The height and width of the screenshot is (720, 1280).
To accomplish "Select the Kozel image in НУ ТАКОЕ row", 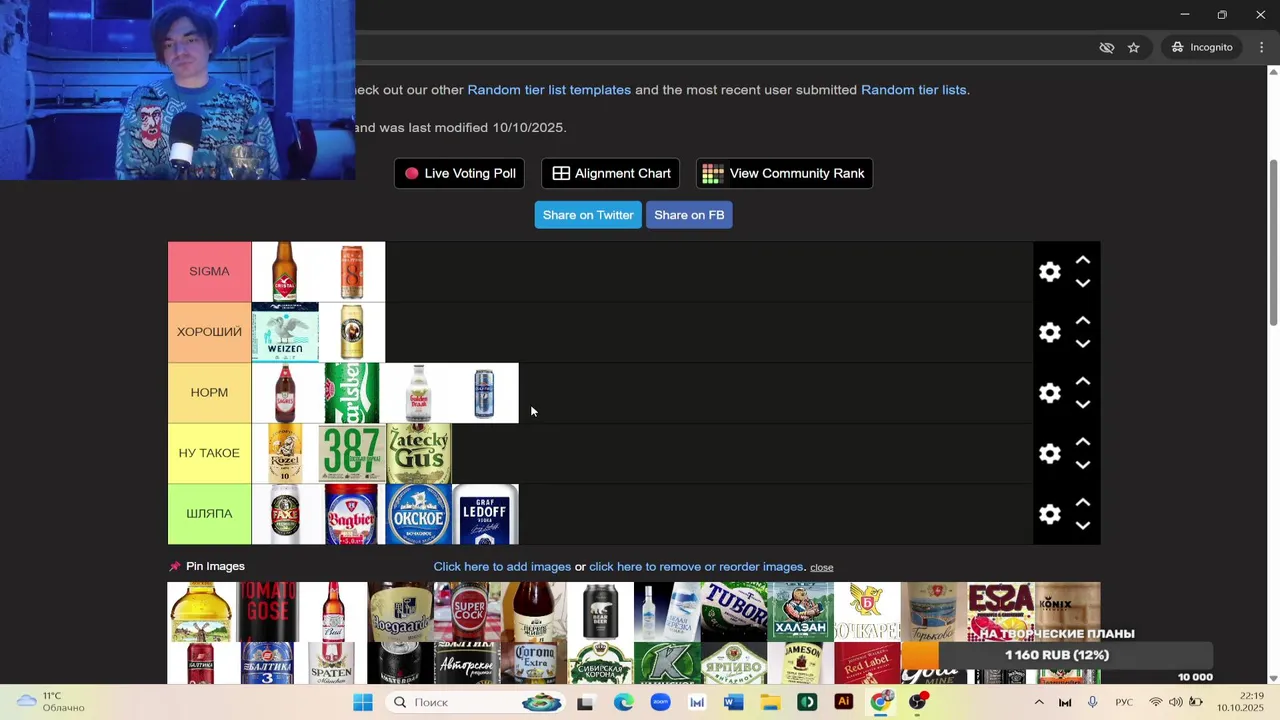I will (x=285, y=453).
